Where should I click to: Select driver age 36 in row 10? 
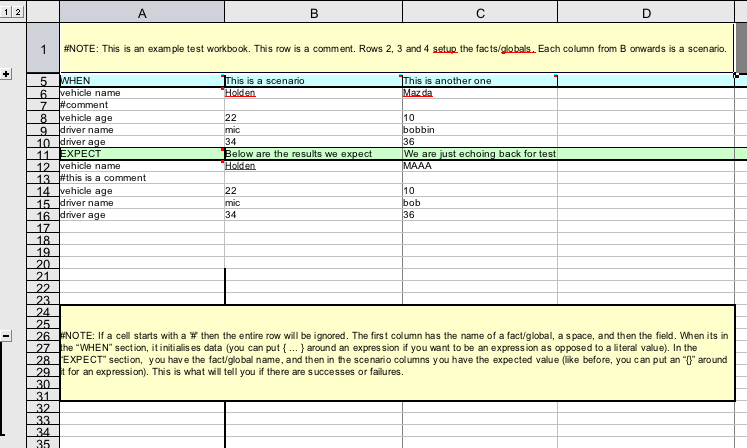click(480, 142)
